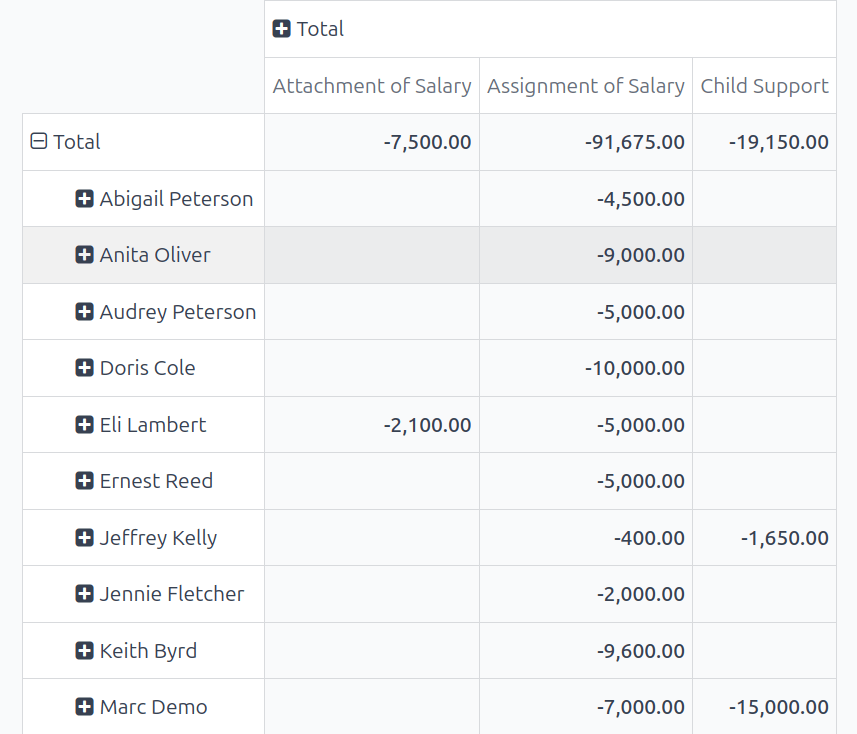The height and width of the screenshot is (734, 857).
Task: Click the plus icon next to Doris Cole
Action: [x=84, y=368]
